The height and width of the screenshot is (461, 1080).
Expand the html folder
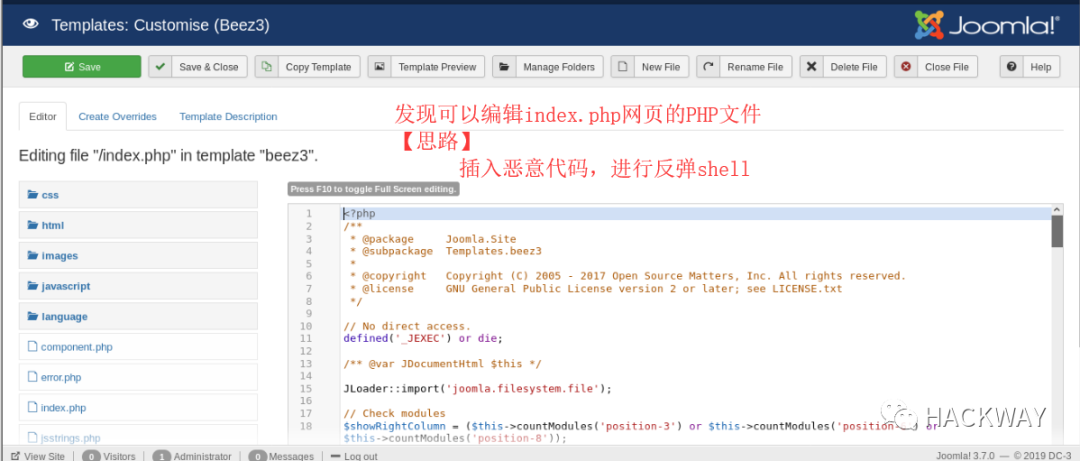pyautogui.click(x=138, y=225)
